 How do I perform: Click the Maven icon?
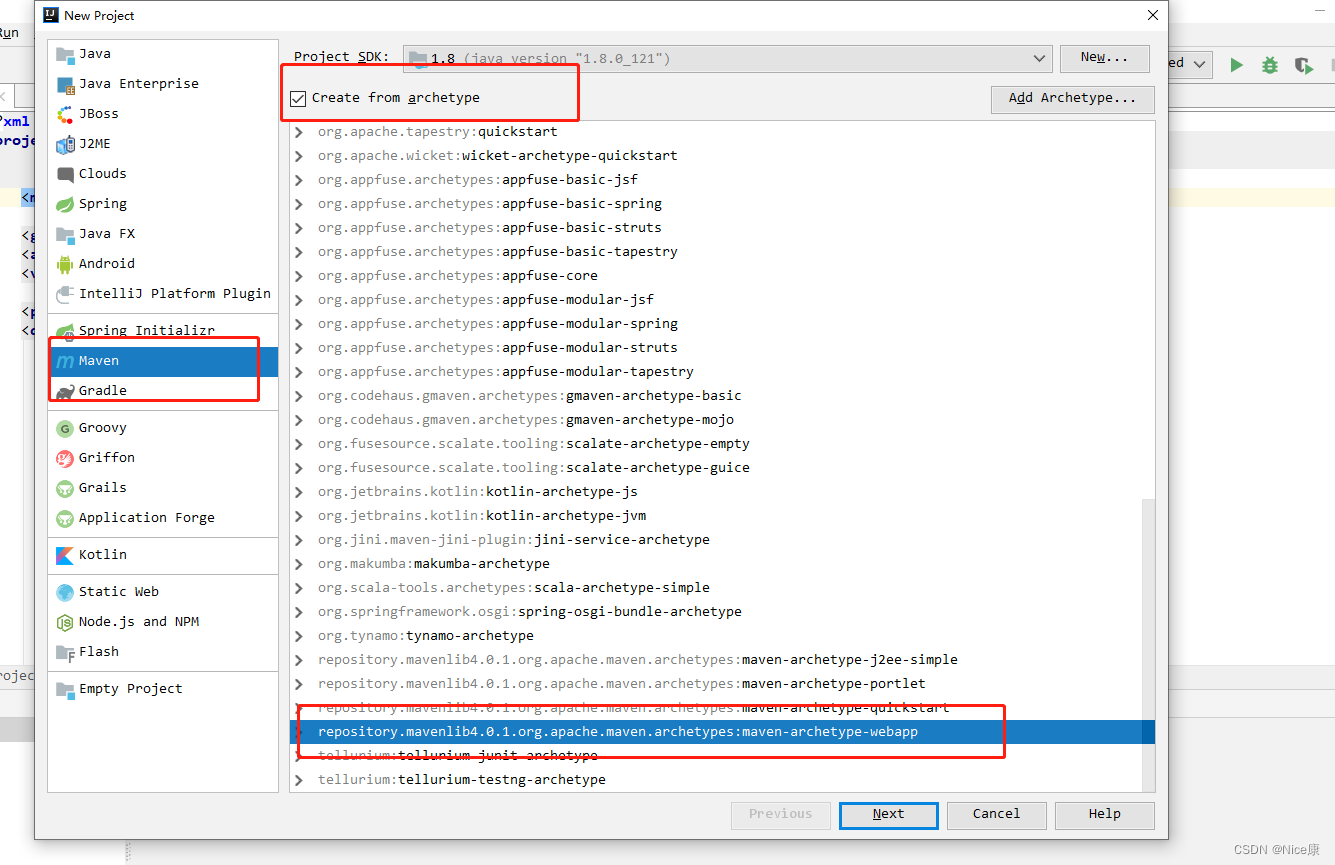pos(65,361)
